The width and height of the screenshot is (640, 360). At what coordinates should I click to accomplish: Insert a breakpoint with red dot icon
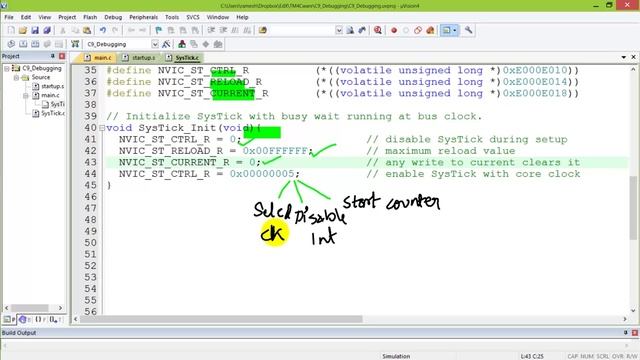[394, 30]
